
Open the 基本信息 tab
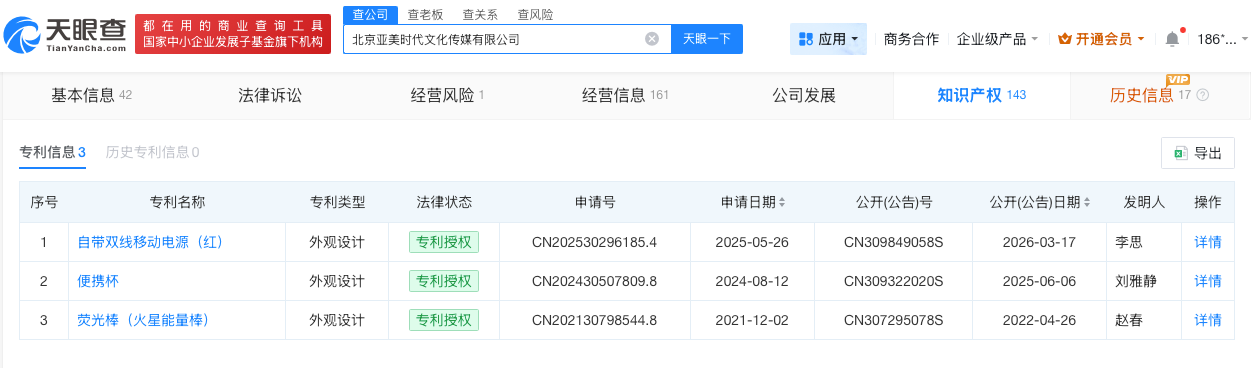click(92, 95)
